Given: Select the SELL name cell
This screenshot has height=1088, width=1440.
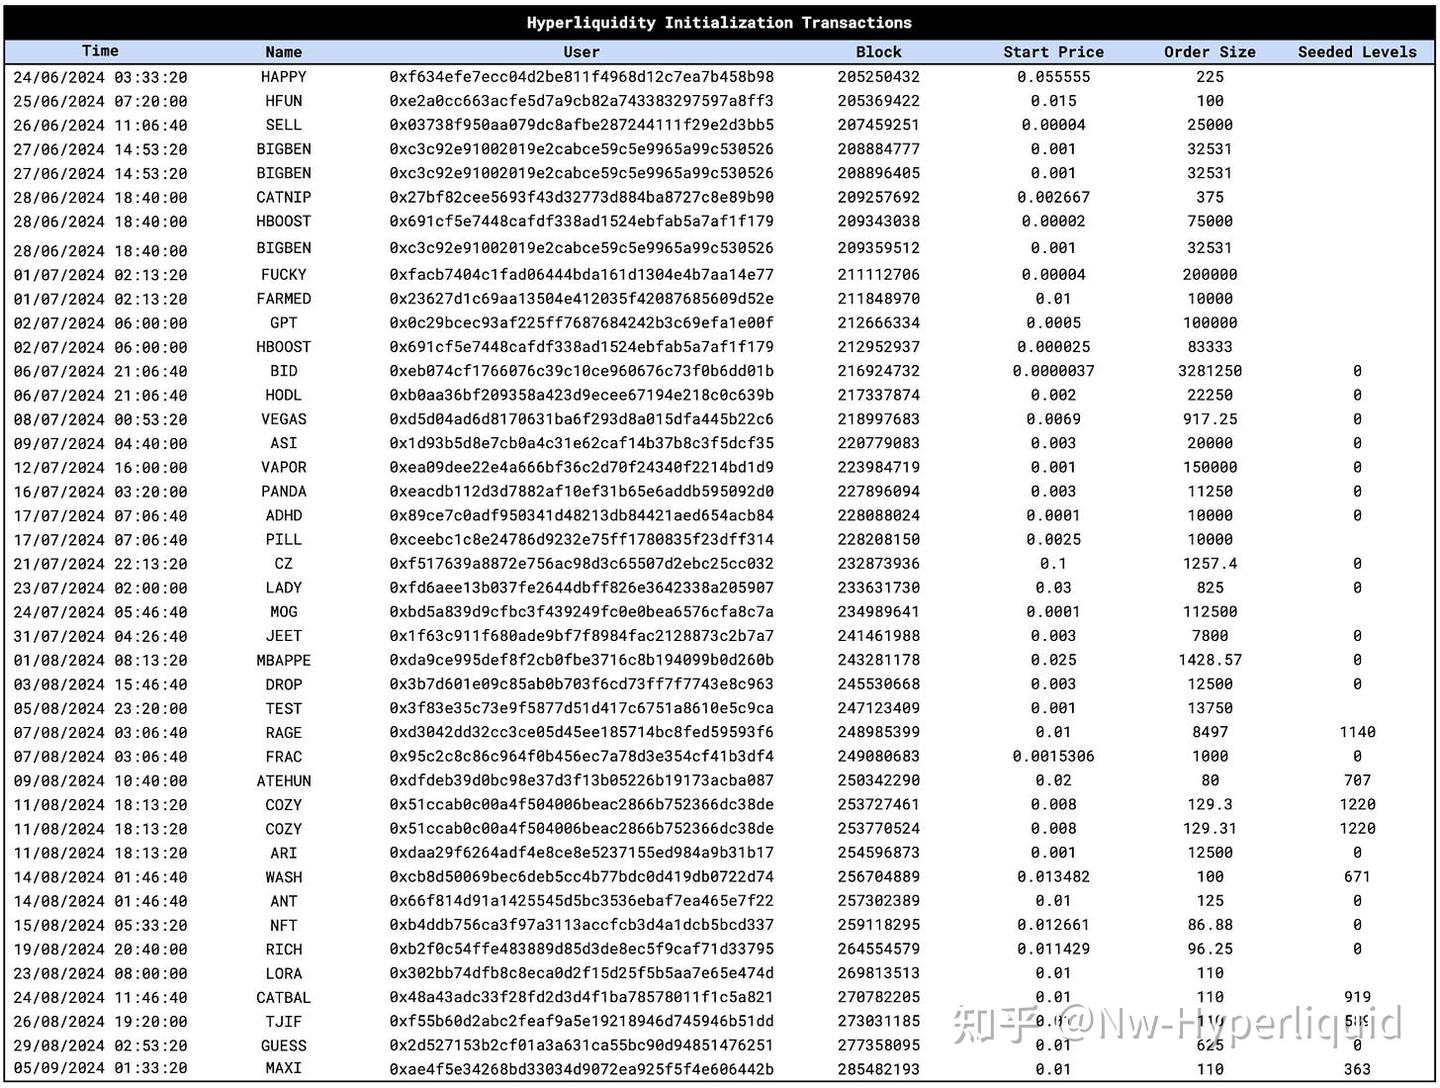Looking at the screenshot, I should coord(284,125).
